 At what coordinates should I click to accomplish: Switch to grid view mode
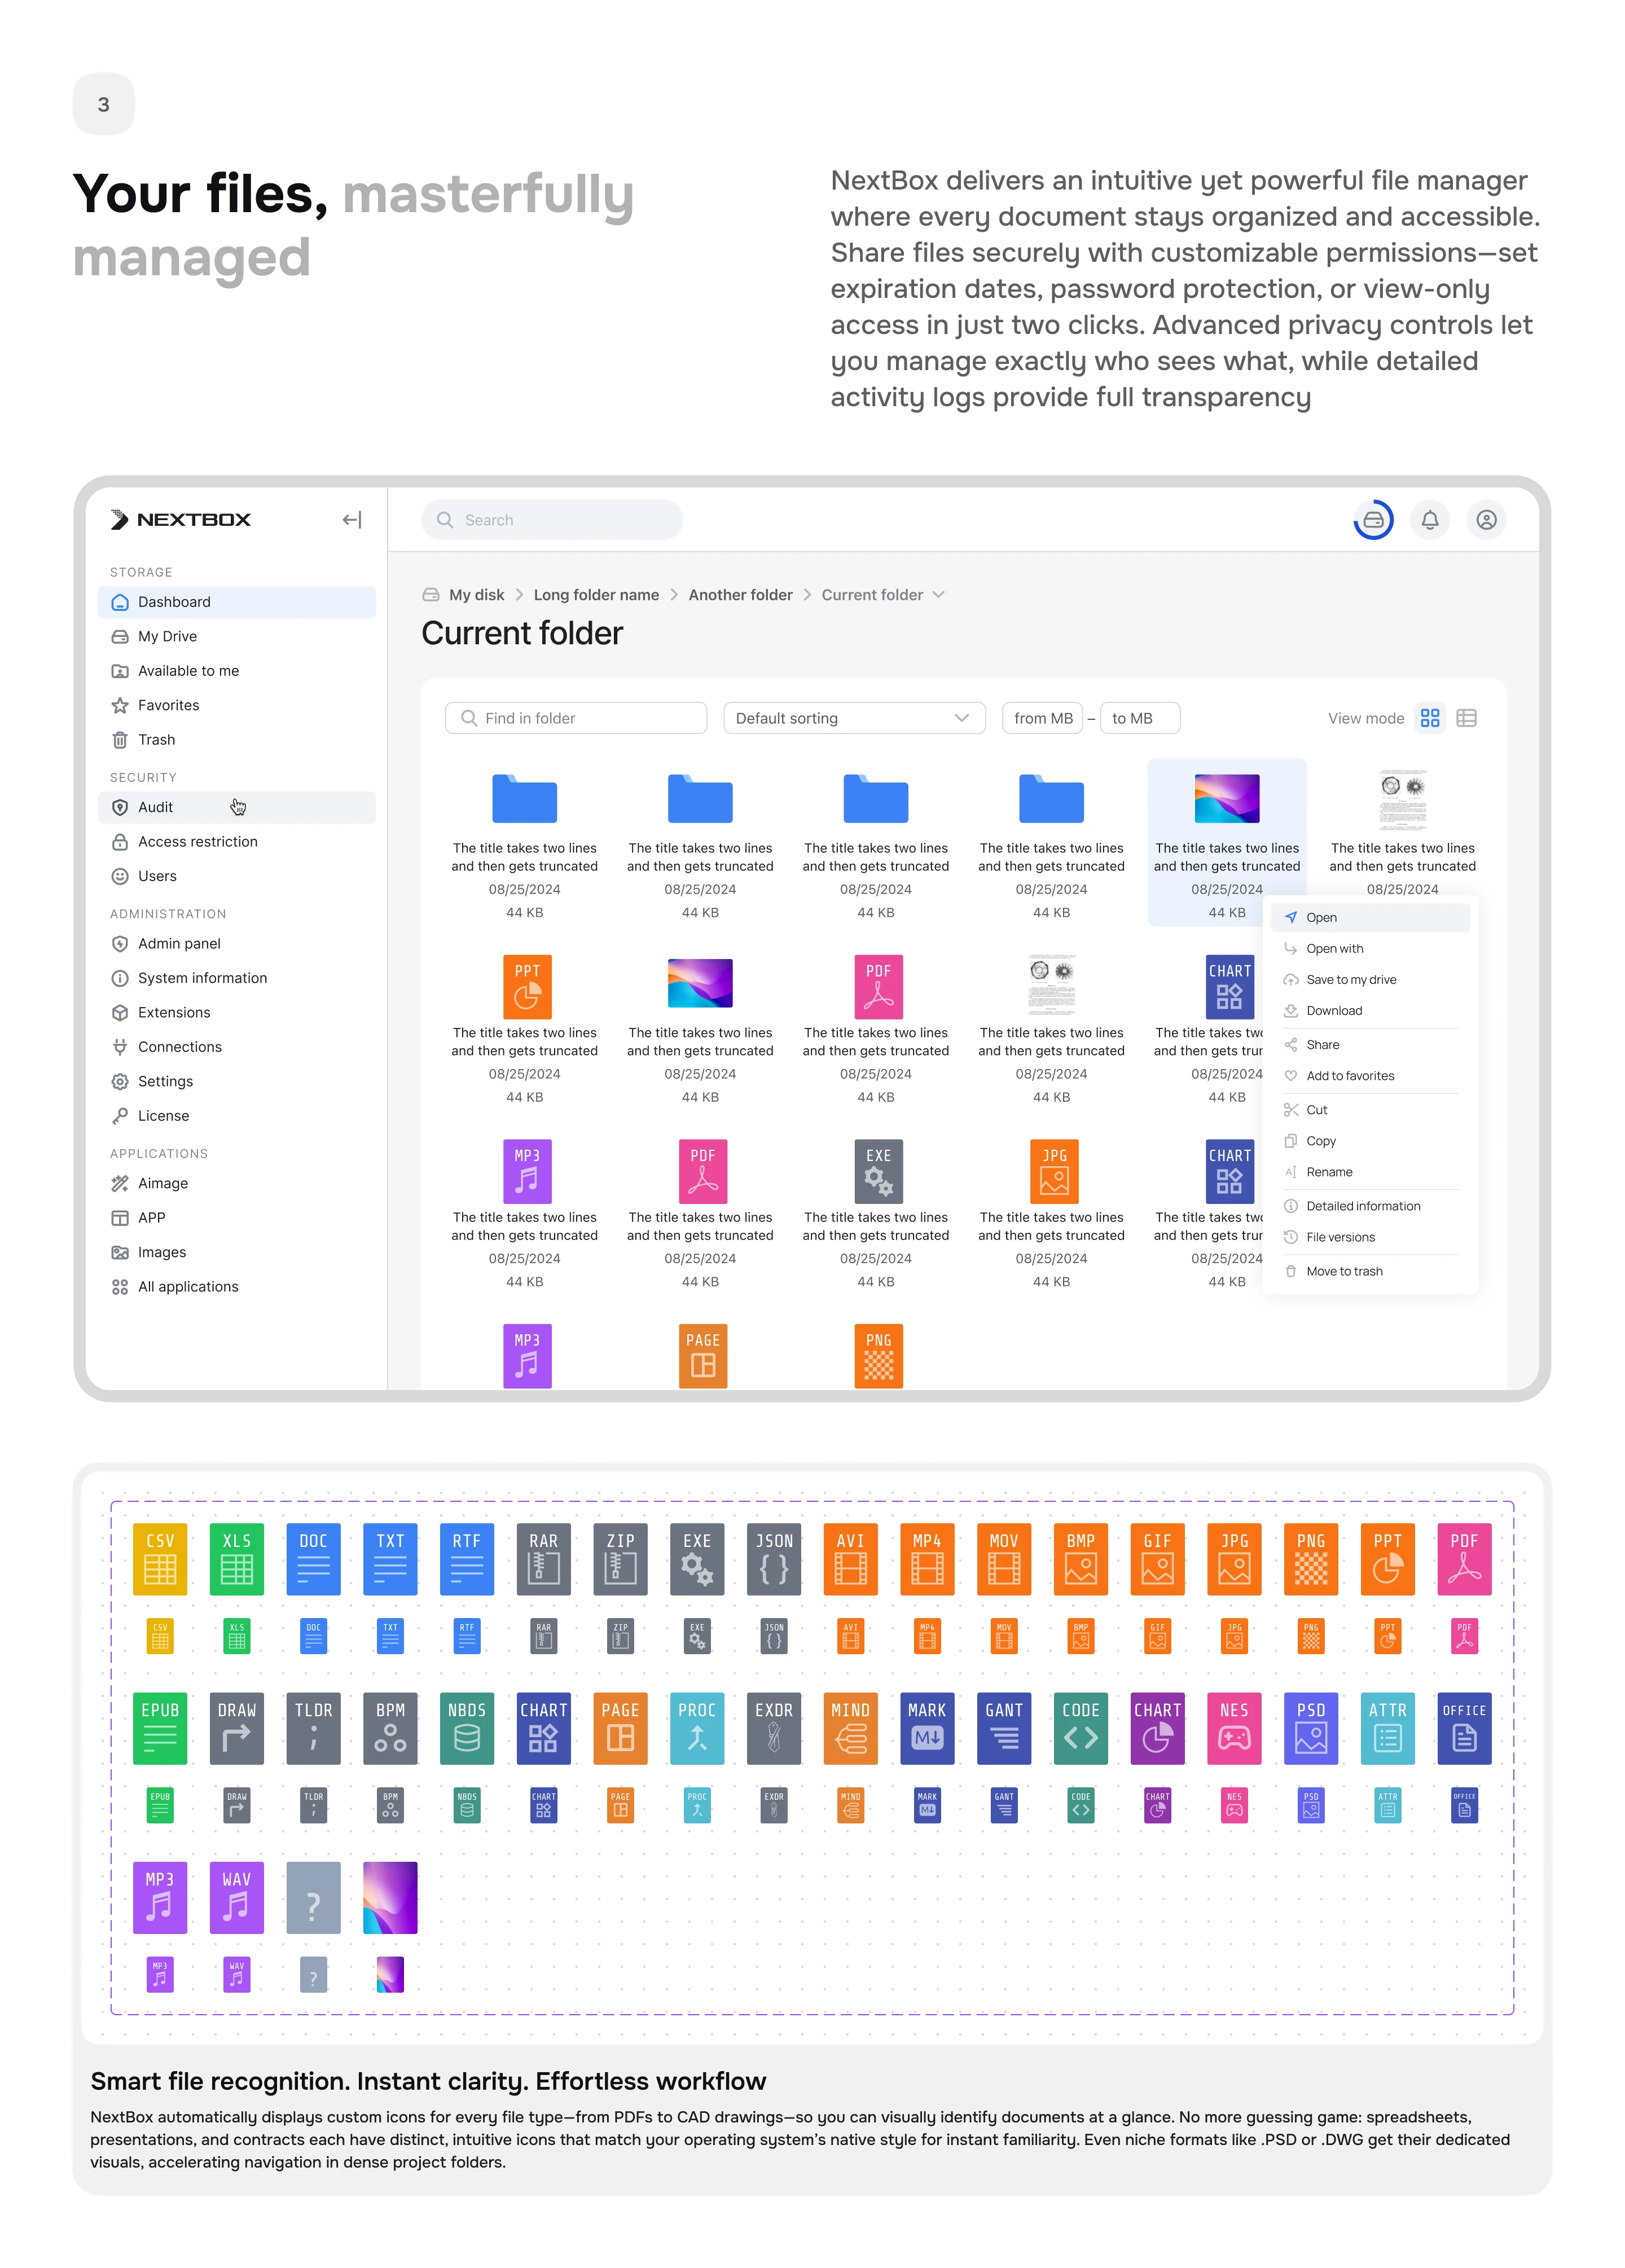tap(1429, 718)
